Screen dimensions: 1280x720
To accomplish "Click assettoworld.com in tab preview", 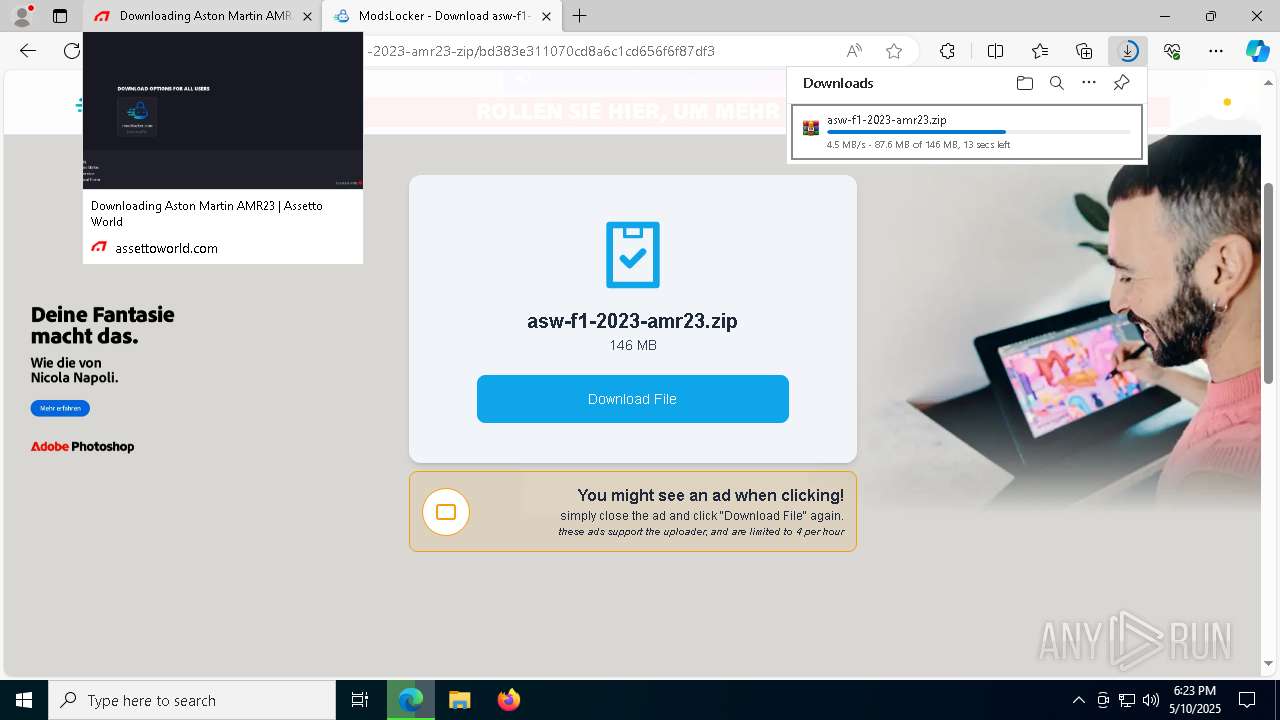I will click(x=166, y=248).
